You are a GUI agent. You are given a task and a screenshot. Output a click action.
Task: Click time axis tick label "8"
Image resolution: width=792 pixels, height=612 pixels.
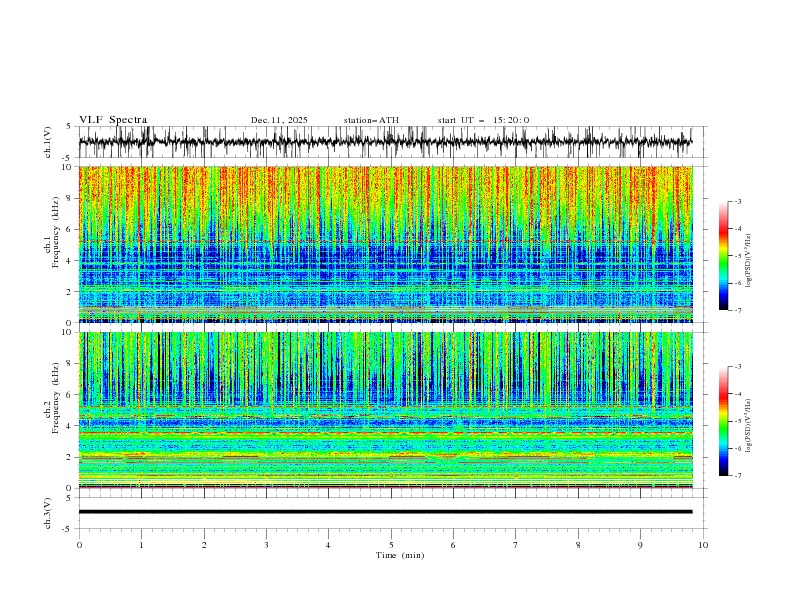tap(578, 545)
